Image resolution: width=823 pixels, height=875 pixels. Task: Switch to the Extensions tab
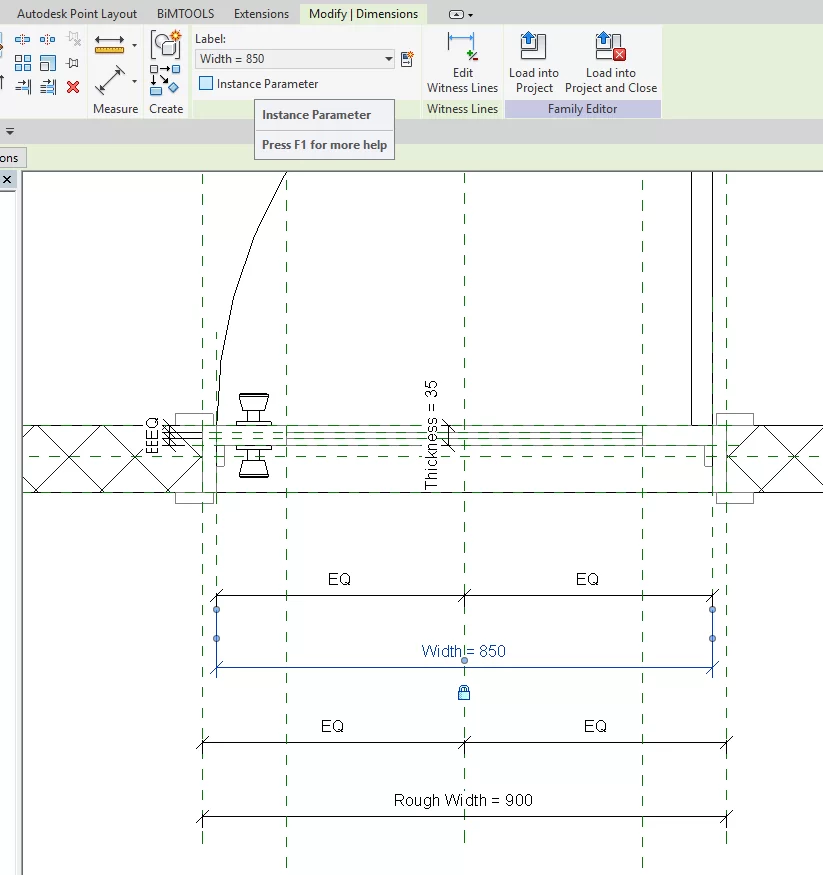(261, 14)
